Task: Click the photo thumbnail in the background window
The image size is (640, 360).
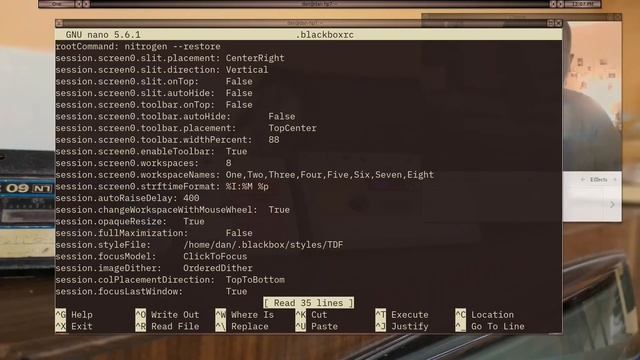Action: [592, 96]
